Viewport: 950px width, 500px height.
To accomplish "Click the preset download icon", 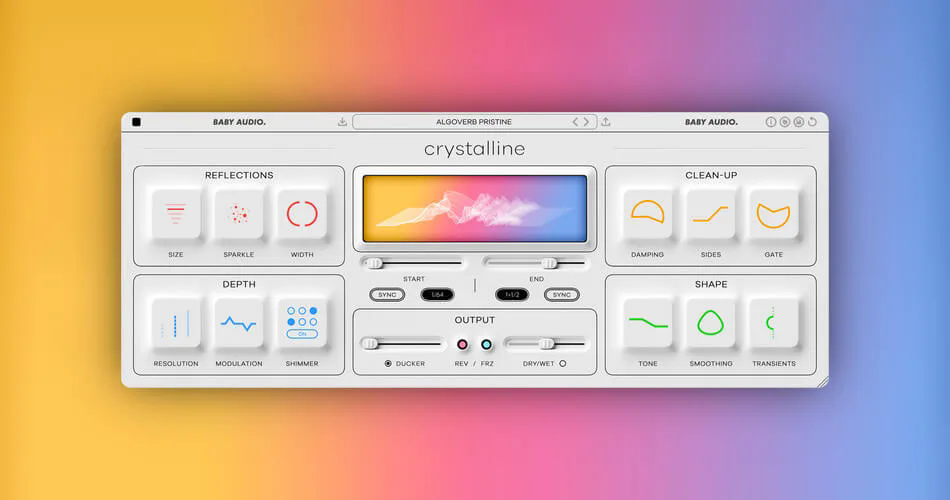I will pyautogui.click(x=342, y=122).
